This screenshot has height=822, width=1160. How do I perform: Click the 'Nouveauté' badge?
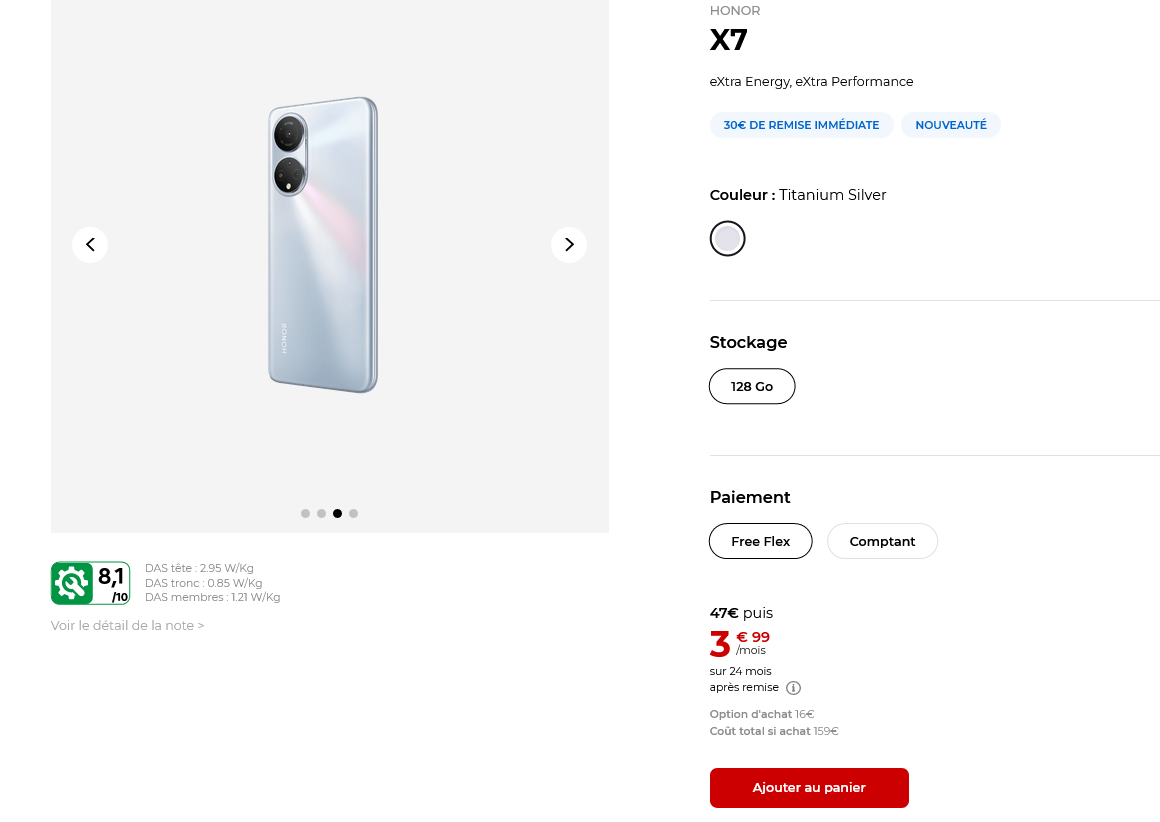coord(950,125)
